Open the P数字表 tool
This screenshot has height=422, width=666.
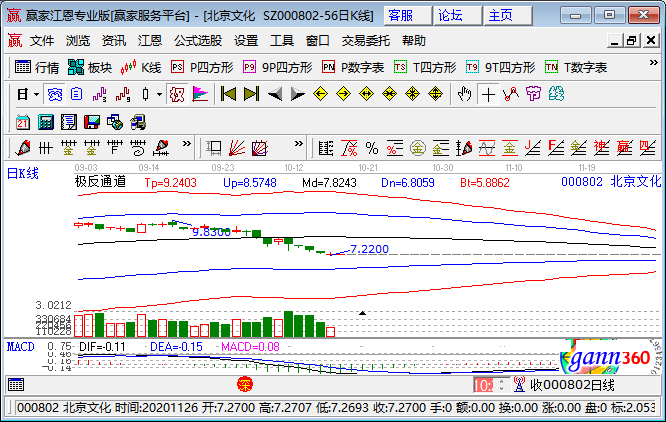(353, 67)
